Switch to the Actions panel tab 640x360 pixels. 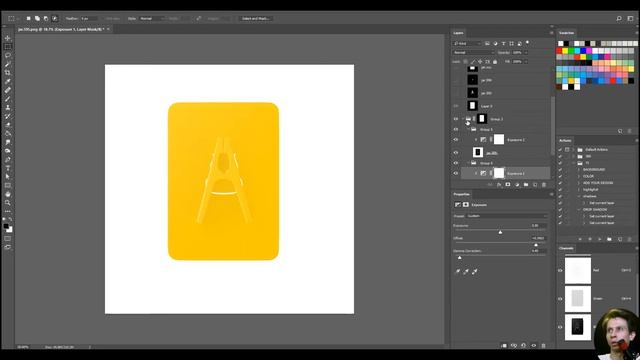coord(565,140)
